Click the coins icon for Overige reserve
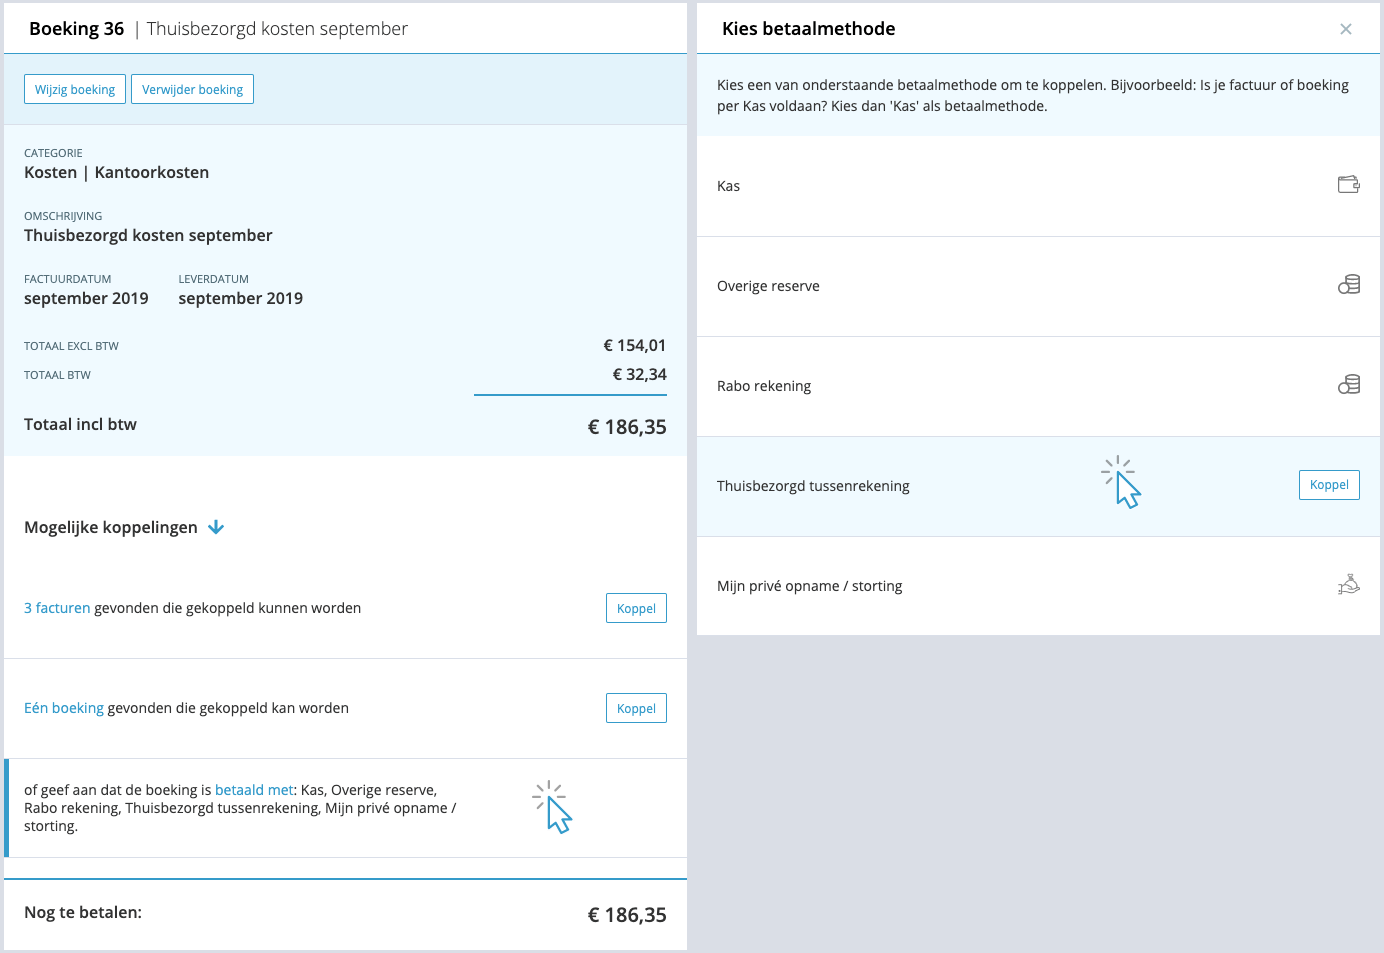 [1349, 285]
